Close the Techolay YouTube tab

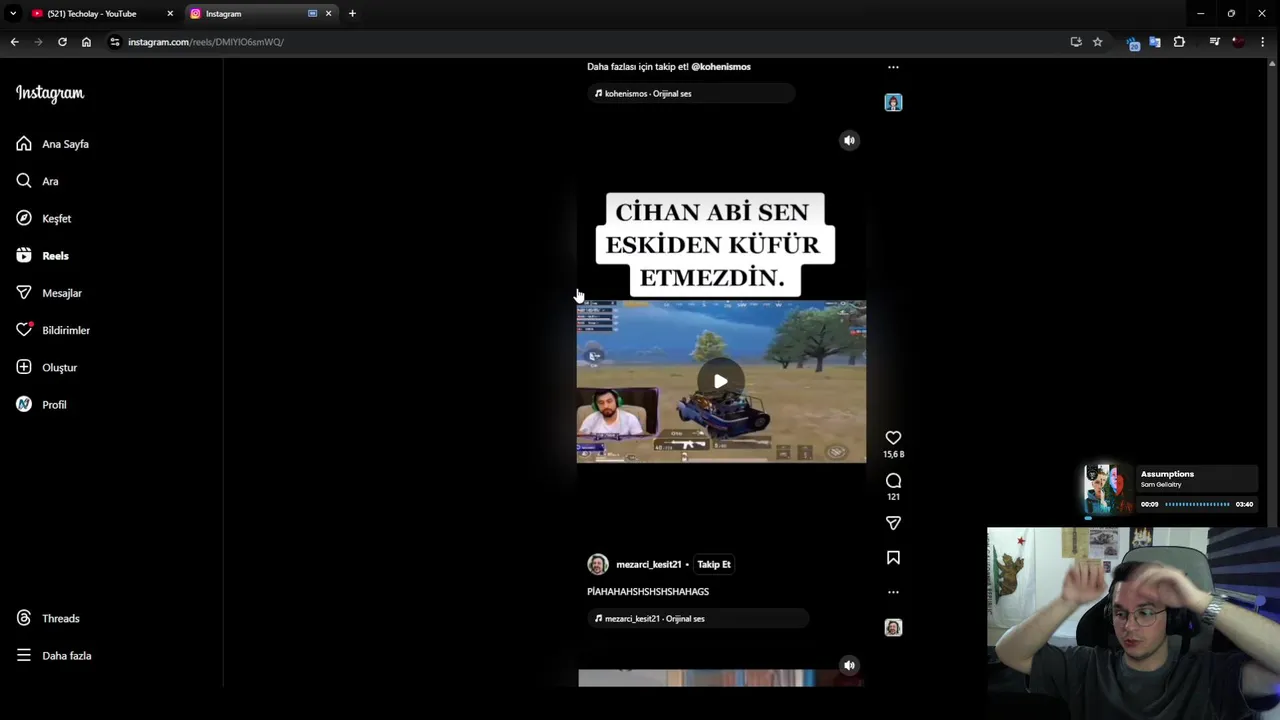(170, 14)
